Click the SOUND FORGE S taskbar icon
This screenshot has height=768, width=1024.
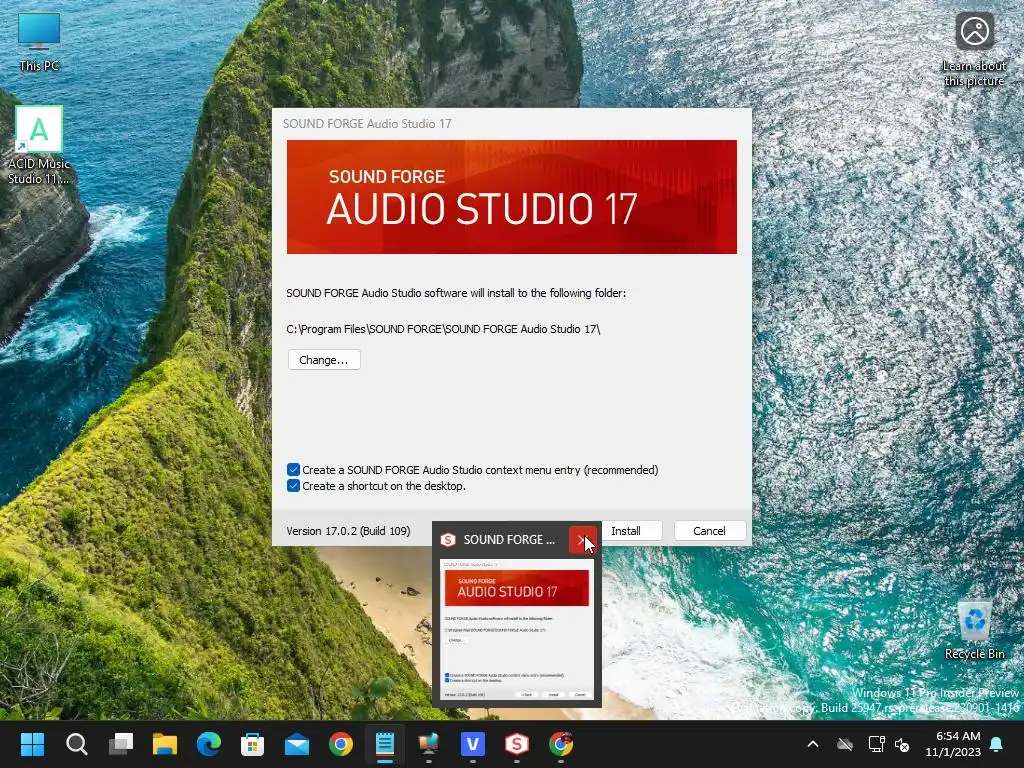coord(517,744)
